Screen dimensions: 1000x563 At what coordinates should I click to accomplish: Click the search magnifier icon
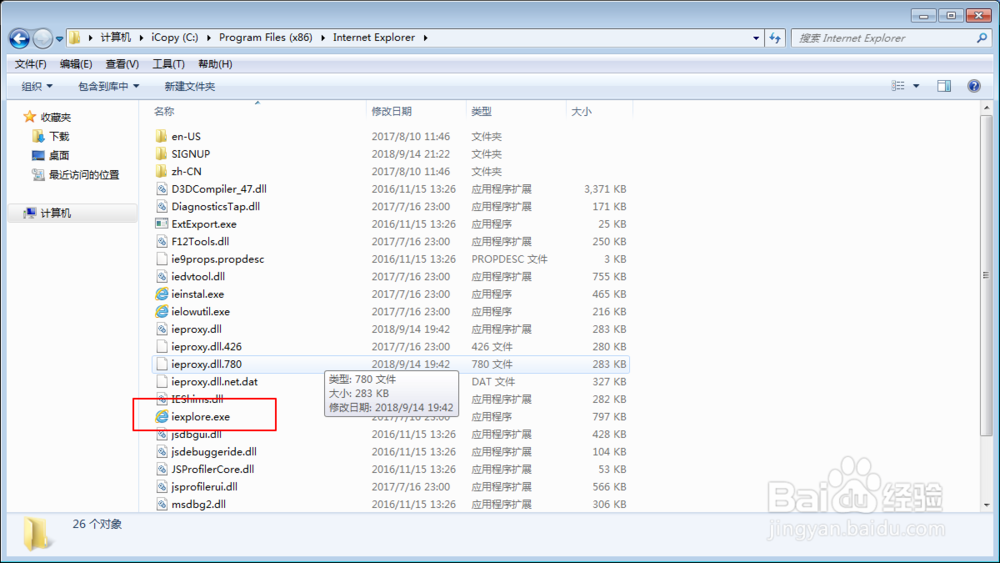pos(982,38)
